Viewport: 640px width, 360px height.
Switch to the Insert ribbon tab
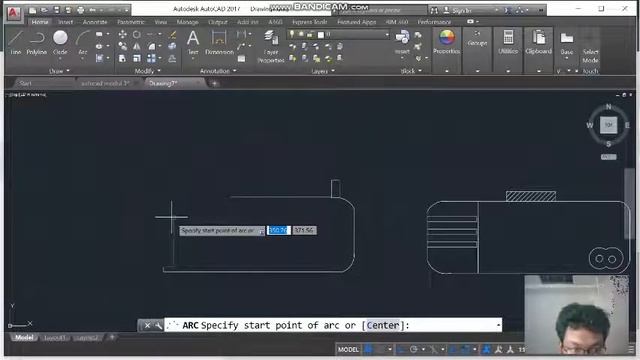point(65,22)
